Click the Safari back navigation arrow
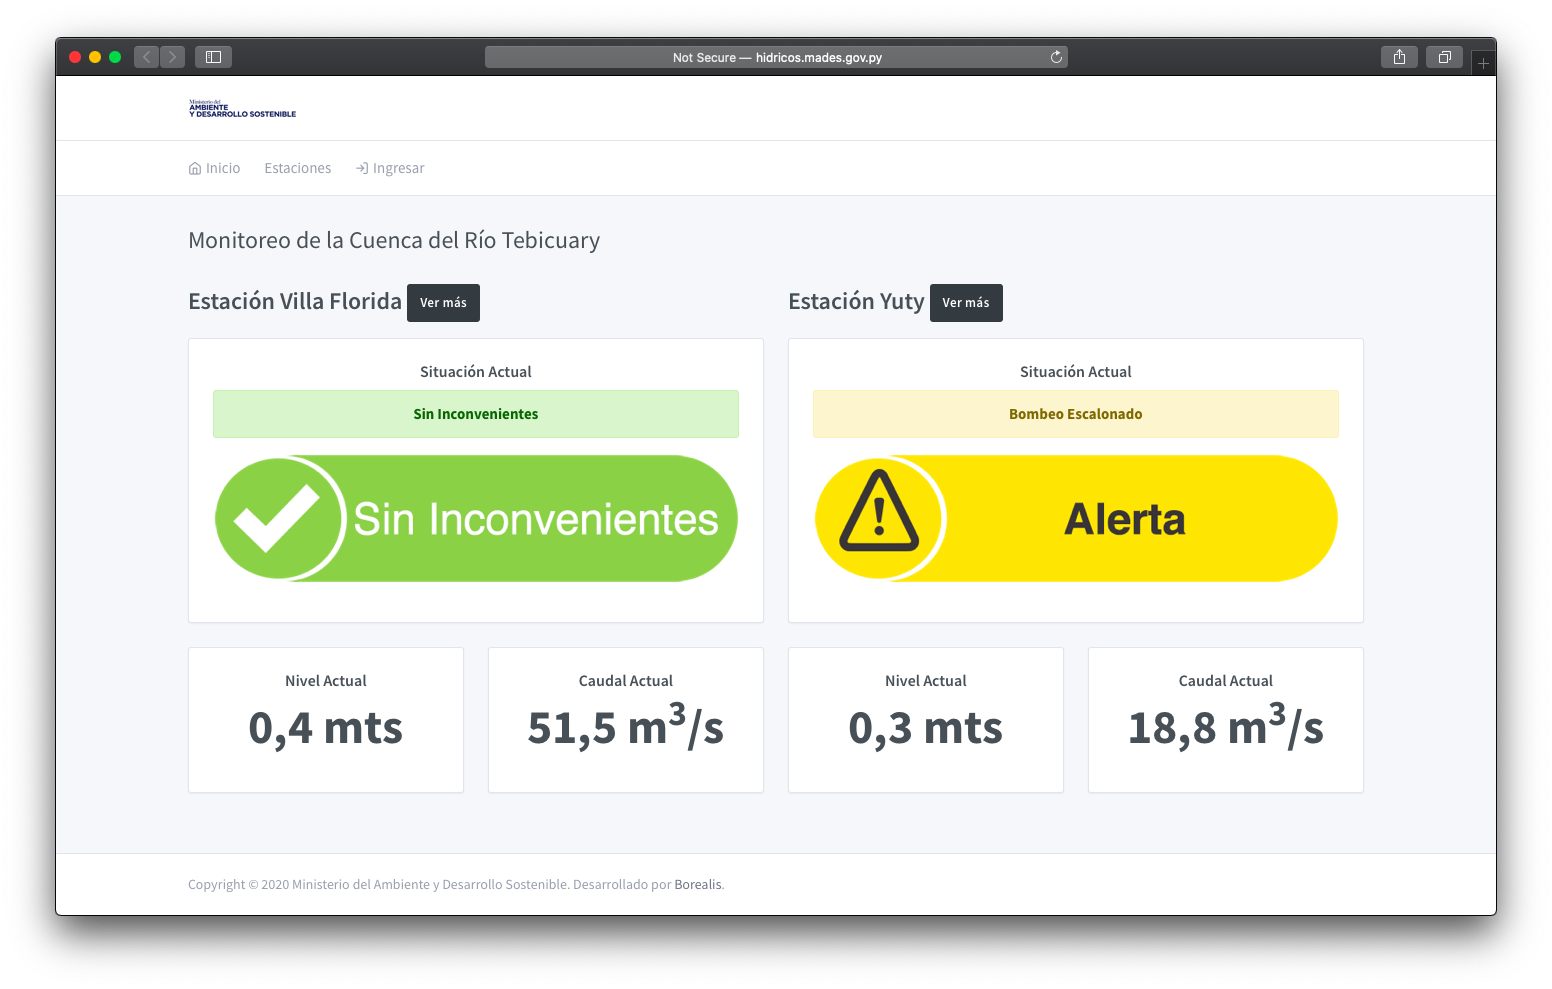This screenshot has width=1552, height=989. click(147, 57)
